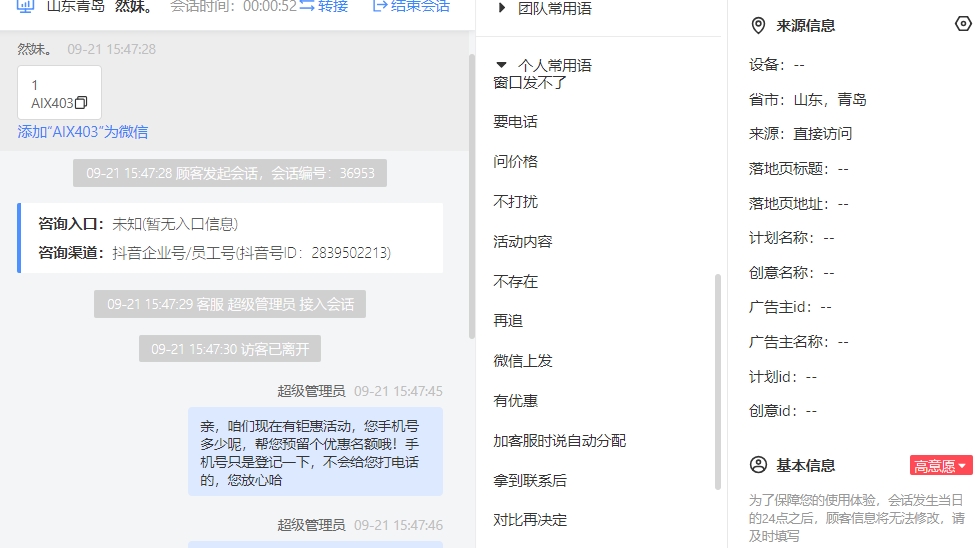
Task: Select the quick phrase 再追
Action: pos(508,321)
